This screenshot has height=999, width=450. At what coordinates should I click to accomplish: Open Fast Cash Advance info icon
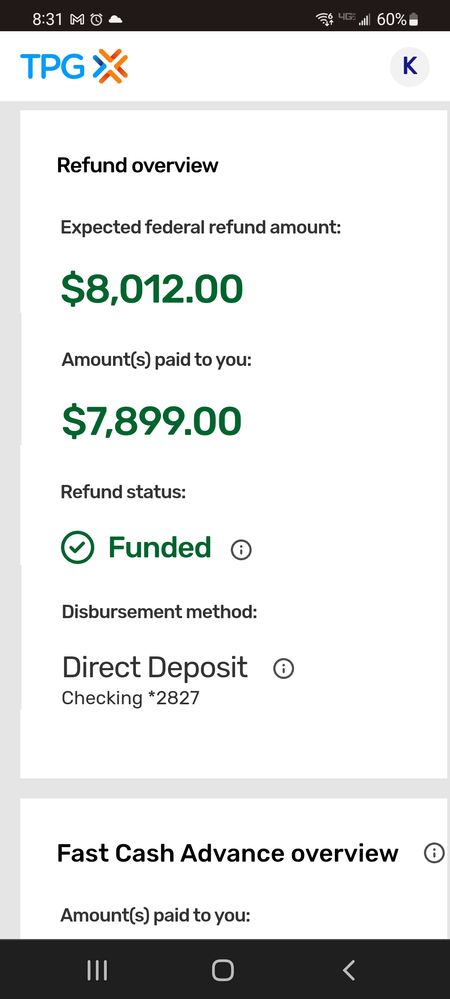(x=434, y=853)
